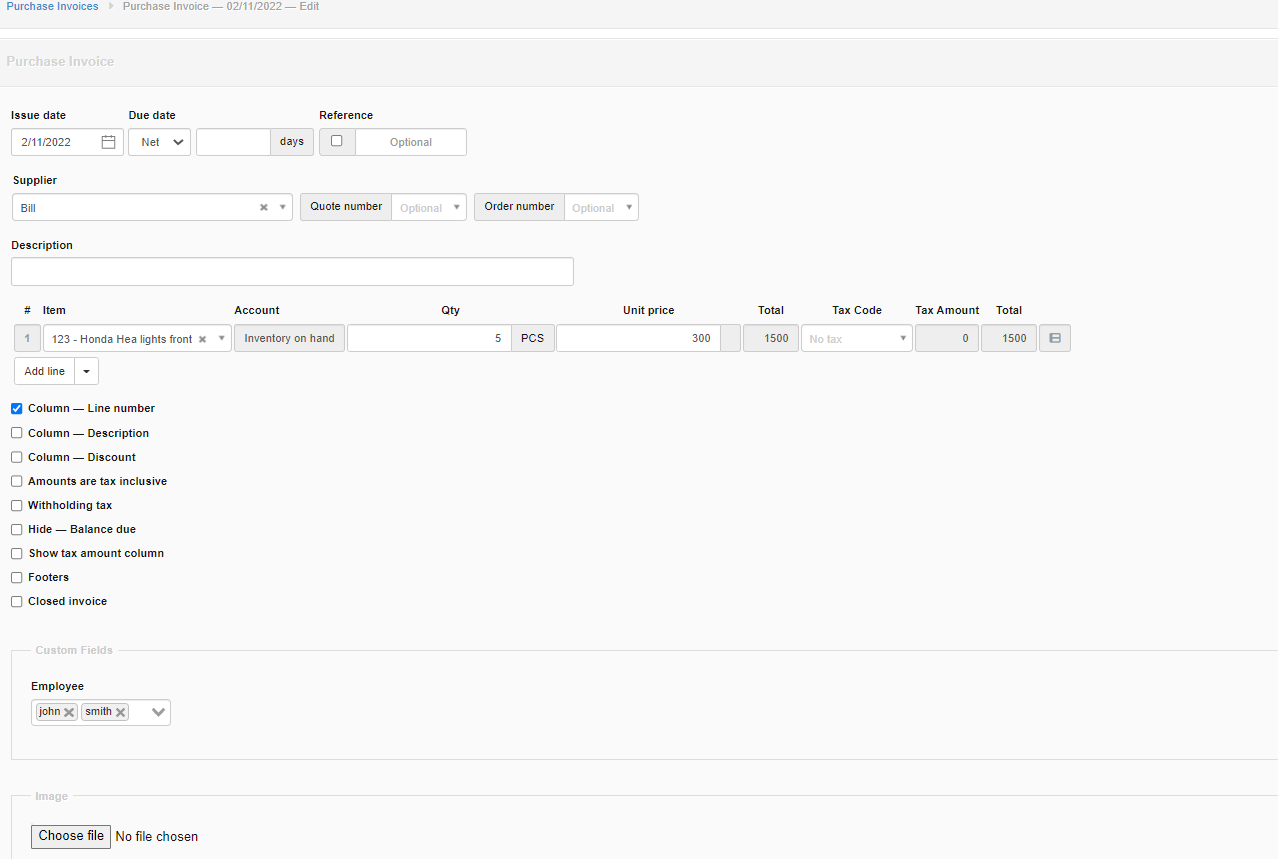This screenshot has height=859, width=1278.
Task: Remove the john employee tag
Action: pos(69,711)
